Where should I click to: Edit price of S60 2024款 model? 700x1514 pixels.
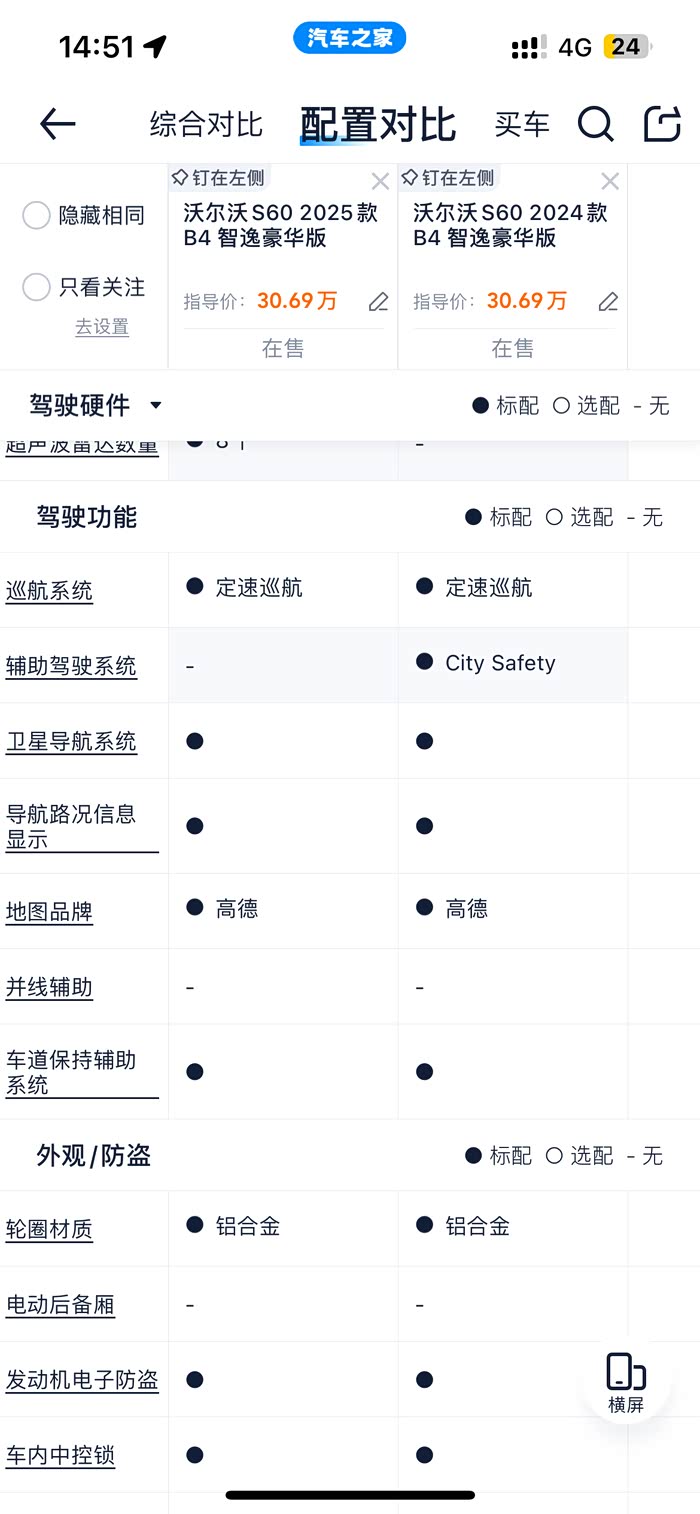608,301
